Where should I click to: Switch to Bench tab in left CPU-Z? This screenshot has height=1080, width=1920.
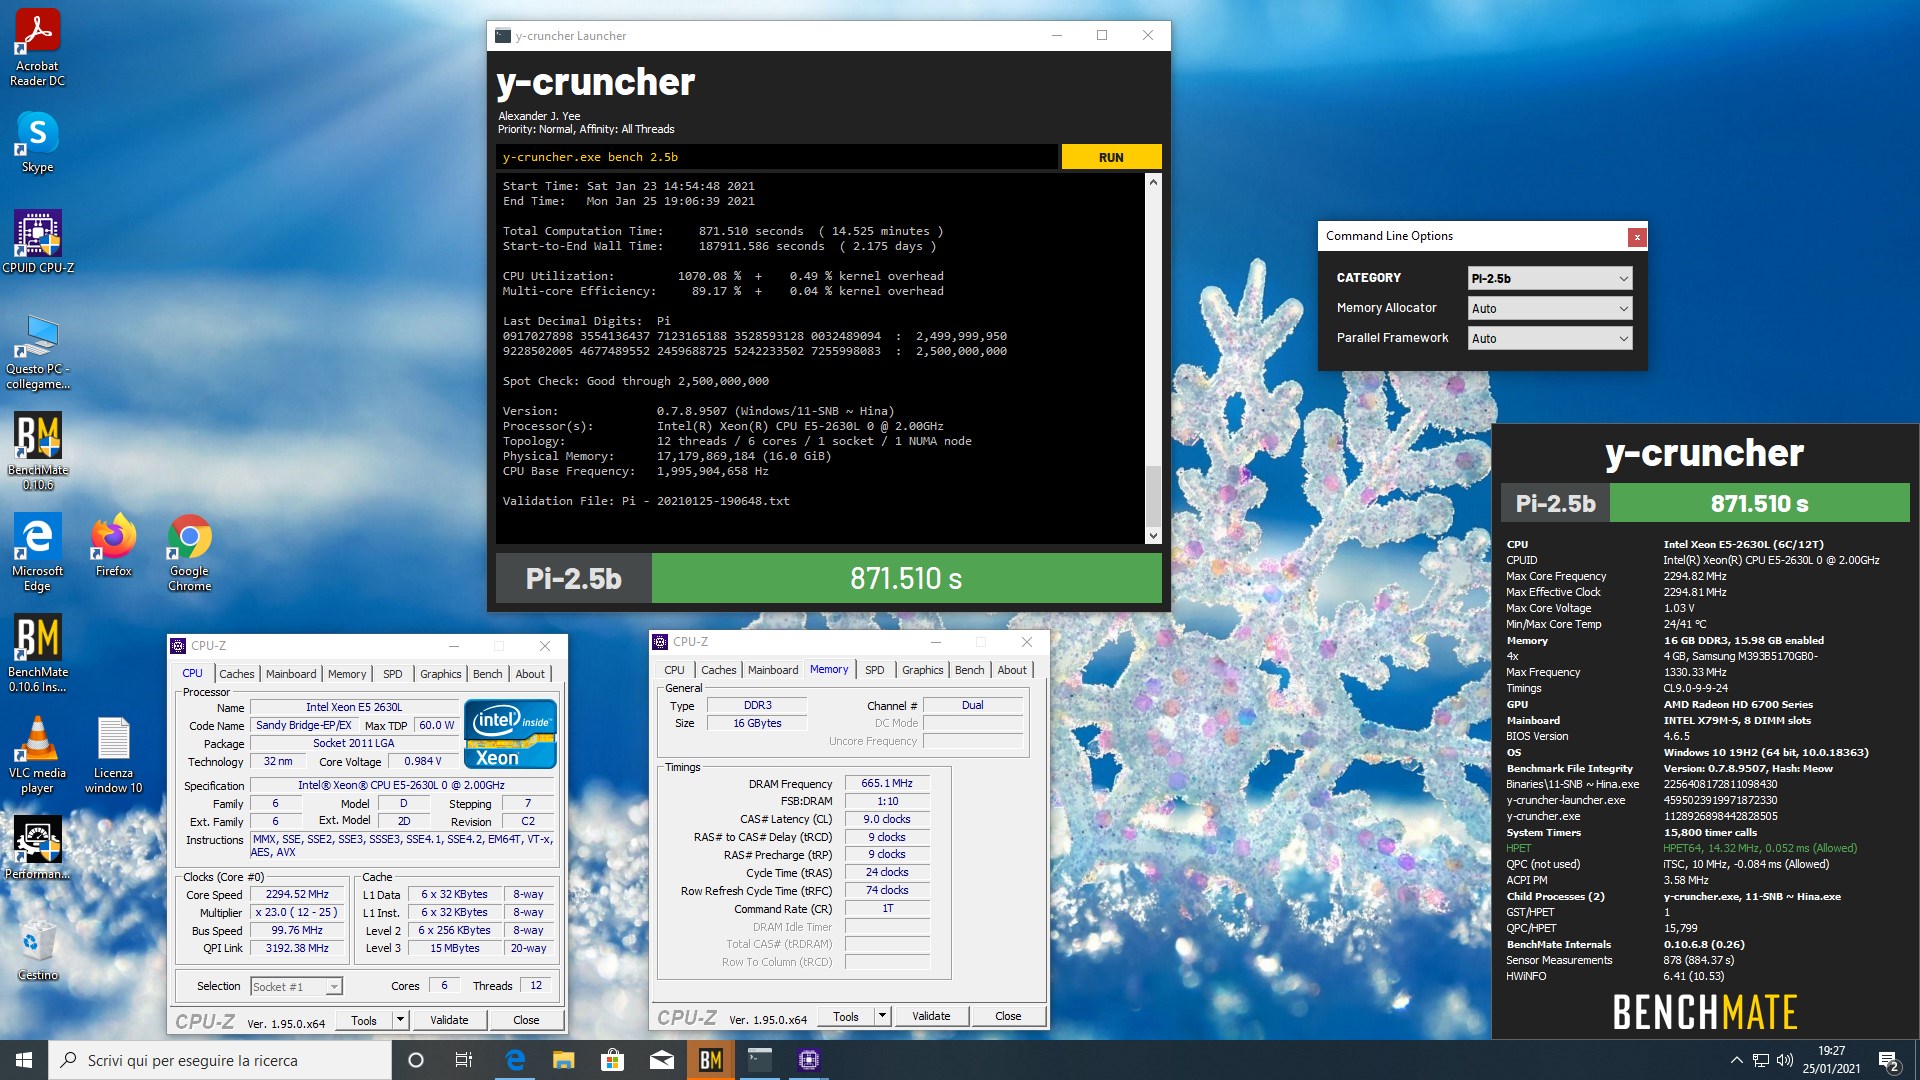click(x=488, y=674)
